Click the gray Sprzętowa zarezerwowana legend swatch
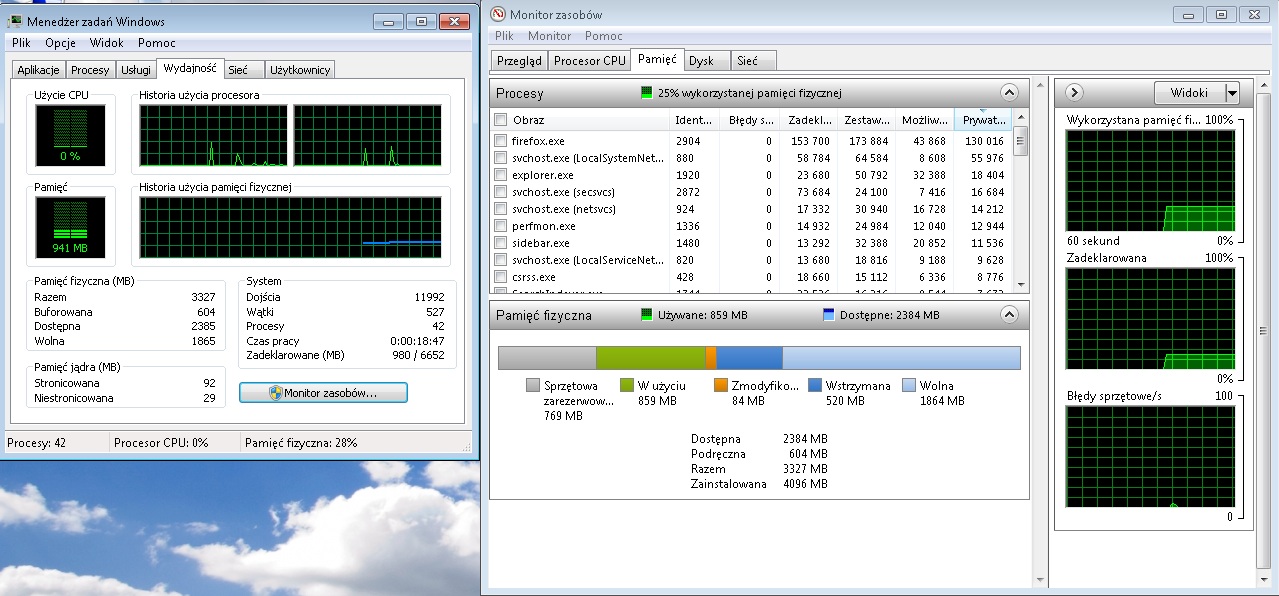The image size is (1279, 596). click(x=533, y=385)
